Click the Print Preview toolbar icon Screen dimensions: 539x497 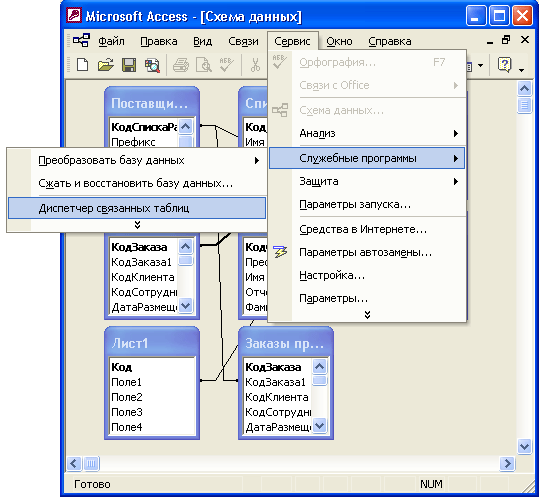[204, 65]
